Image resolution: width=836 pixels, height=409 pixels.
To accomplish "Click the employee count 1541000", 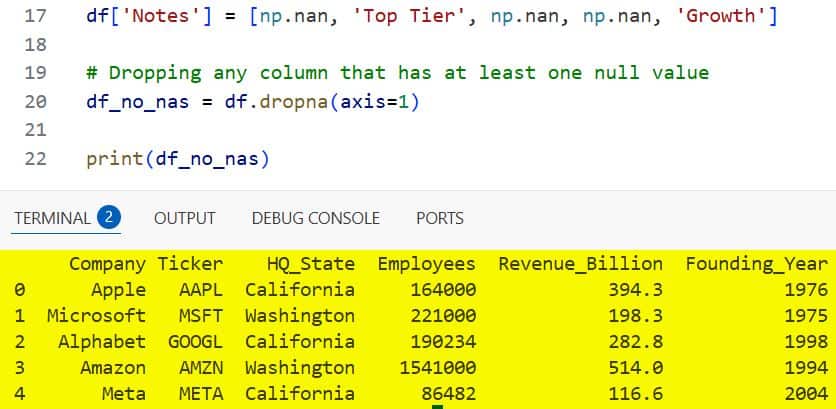I will (x=437, y=368).
